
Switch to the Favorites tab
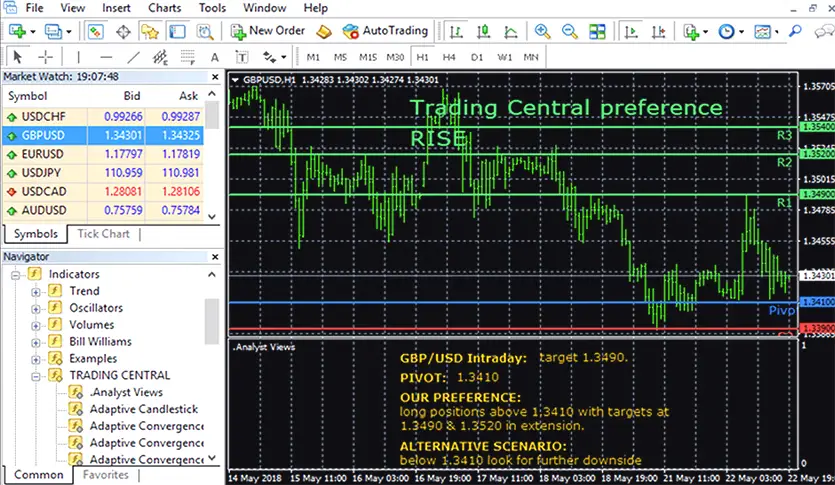(105, 474)
